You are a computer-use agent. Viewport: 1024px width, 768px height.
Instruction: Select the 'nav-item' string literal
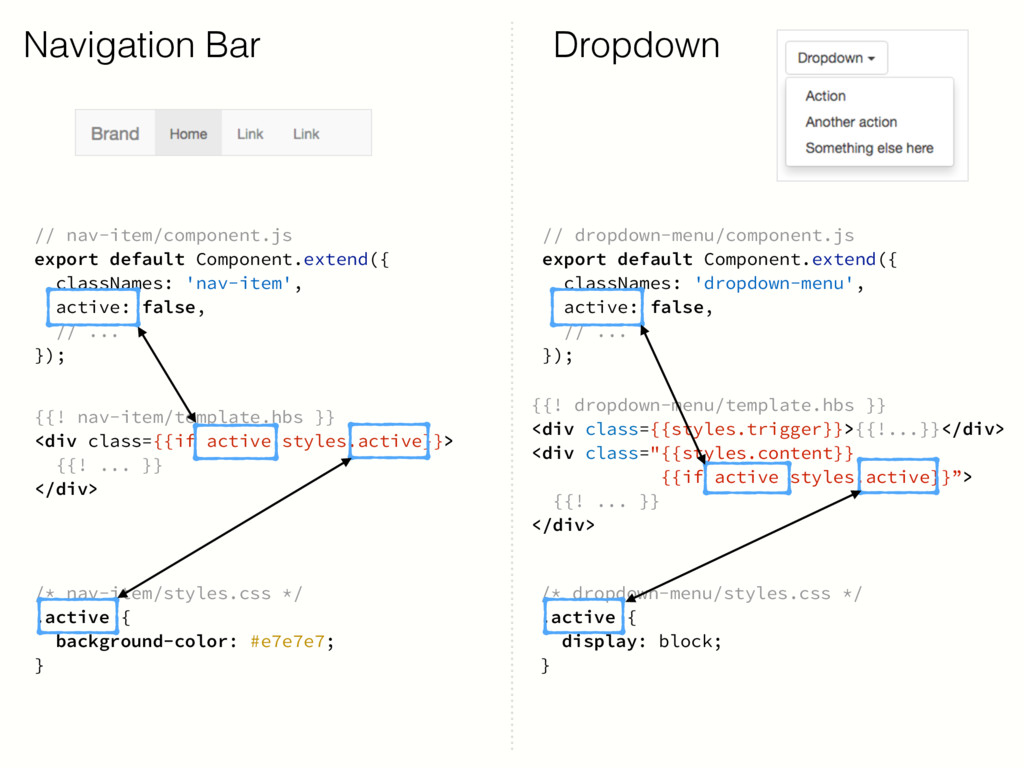[x=238, y=283]
